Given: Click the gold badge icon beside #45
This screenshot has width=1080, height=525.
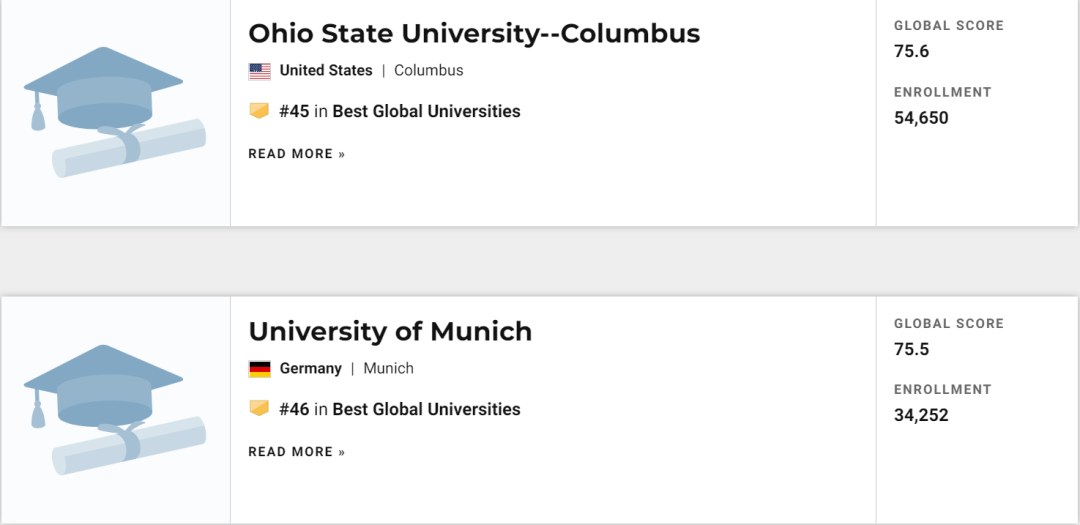Looking at the screenshot, I should pos(259,111).
